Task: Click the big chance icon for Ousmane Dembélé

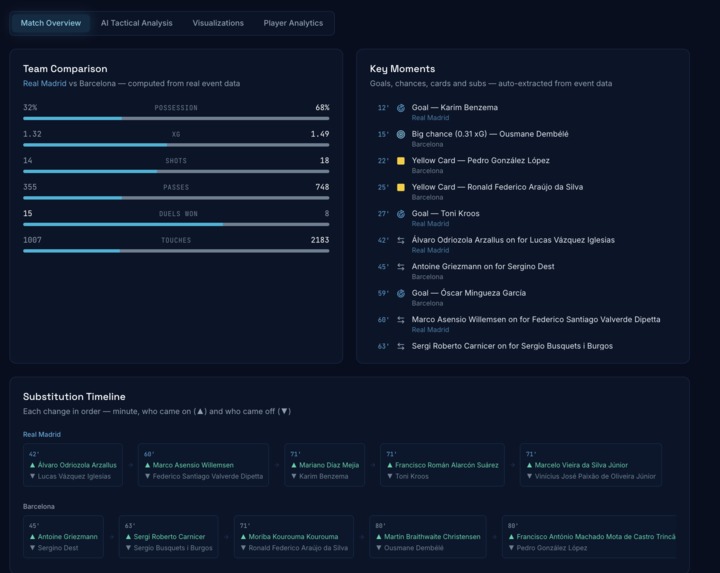Action: click(x=401, y=135)
